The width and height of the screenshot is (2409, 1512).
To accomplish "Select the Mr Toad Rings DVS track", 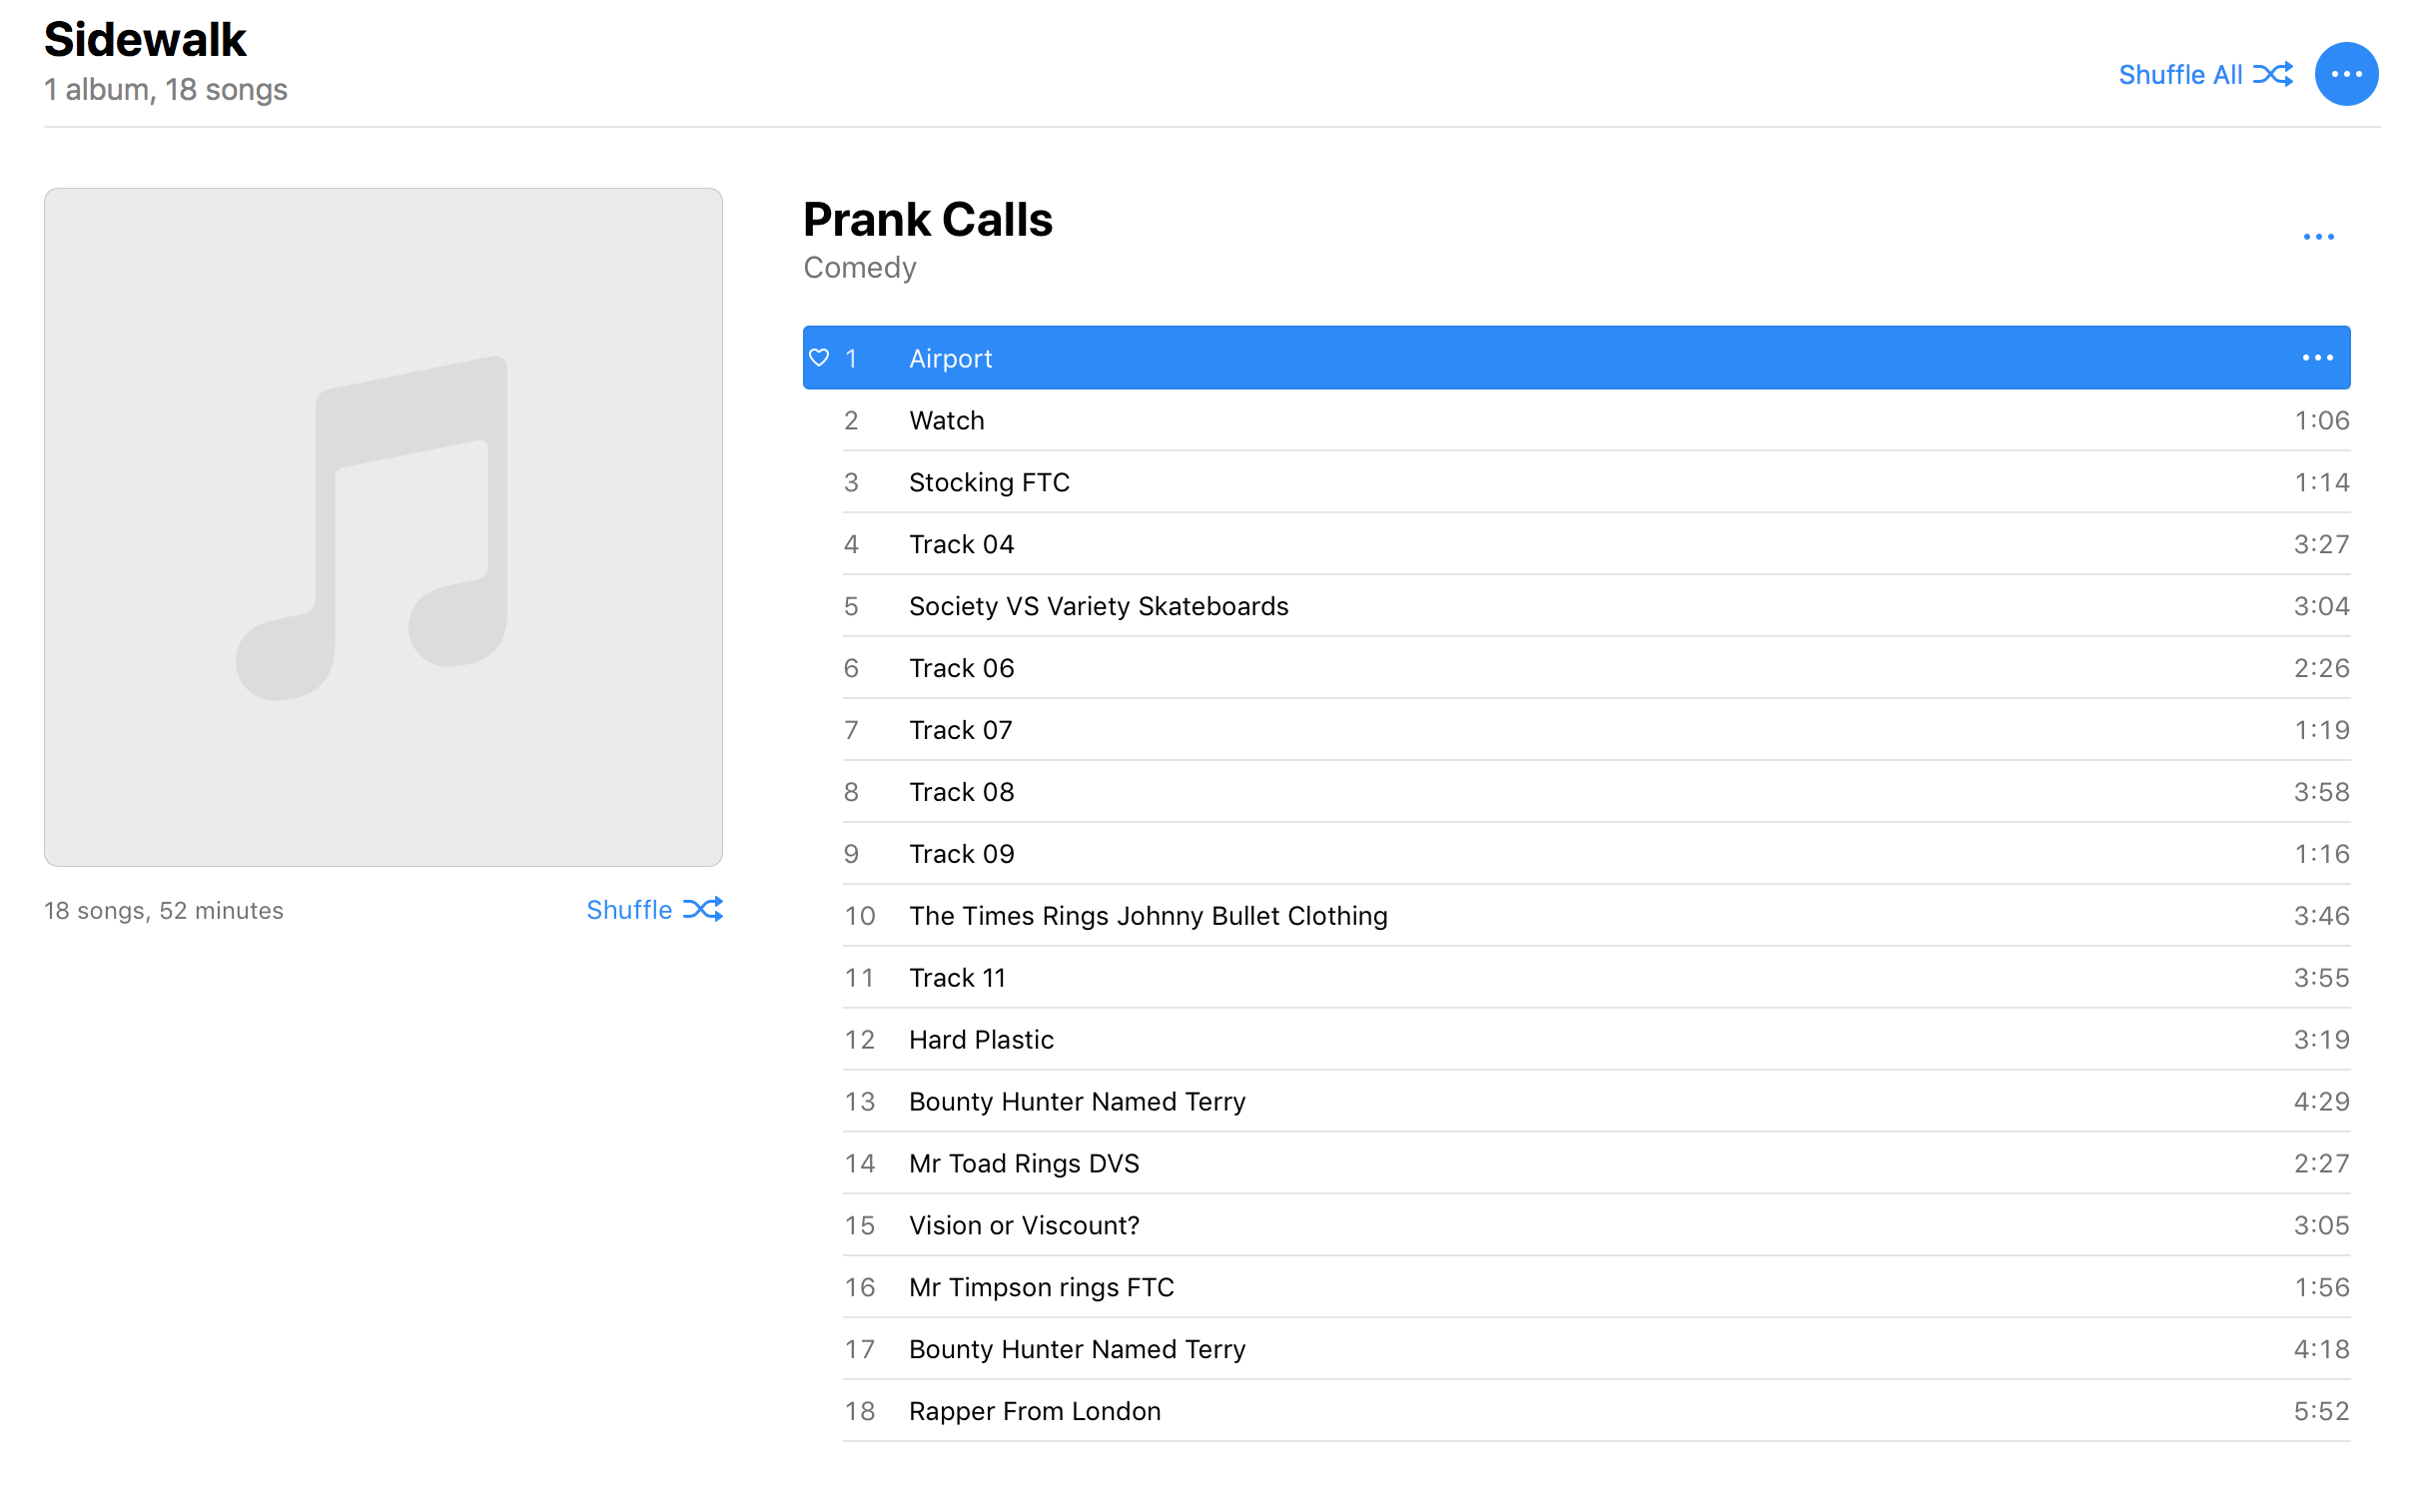I will point(1023,1164).
